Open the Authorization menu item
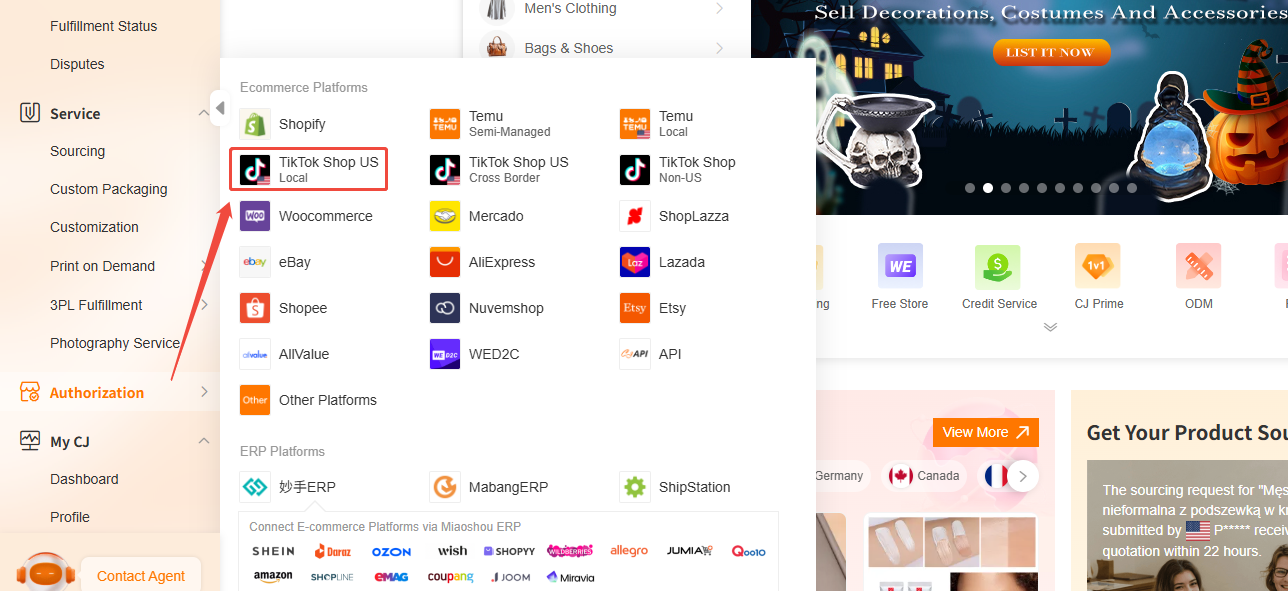The image size is (1288, 591). (x=97, y=392)
